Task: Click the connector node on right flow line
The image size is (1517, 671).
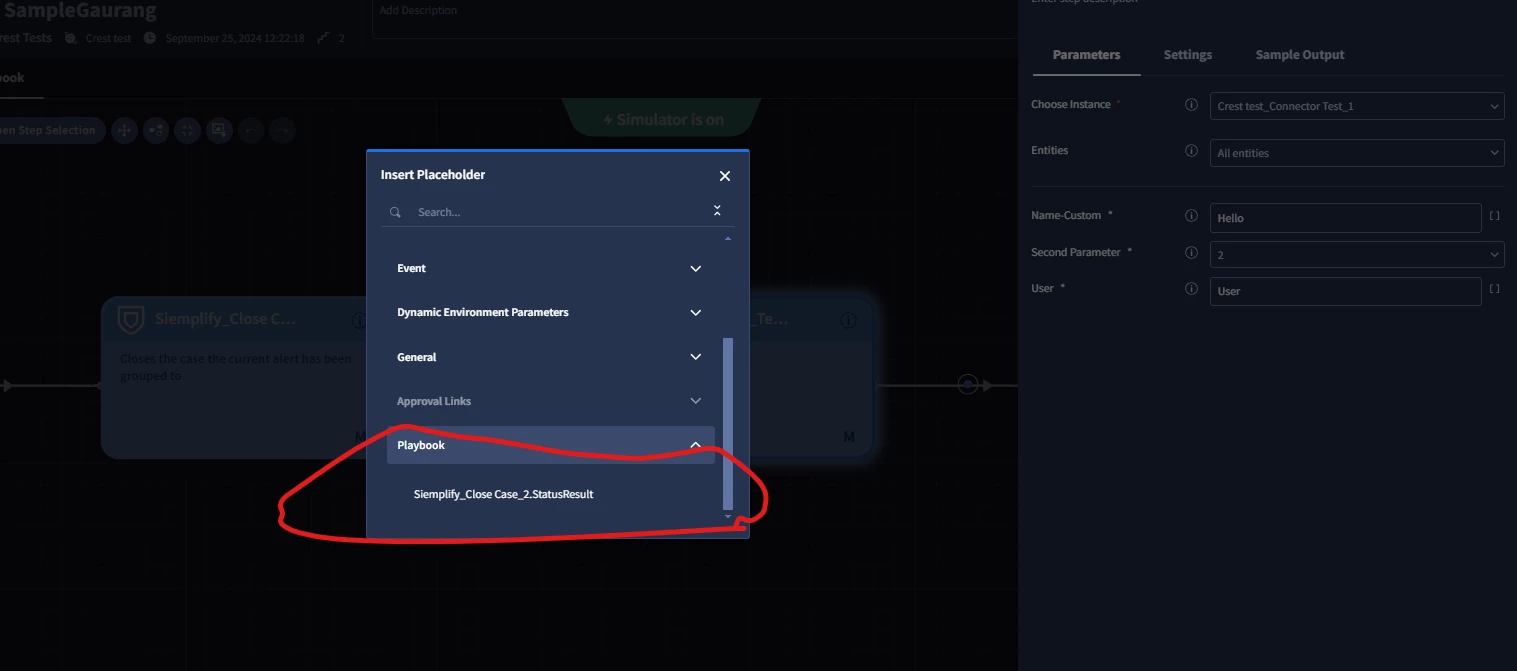Action: 967,385
